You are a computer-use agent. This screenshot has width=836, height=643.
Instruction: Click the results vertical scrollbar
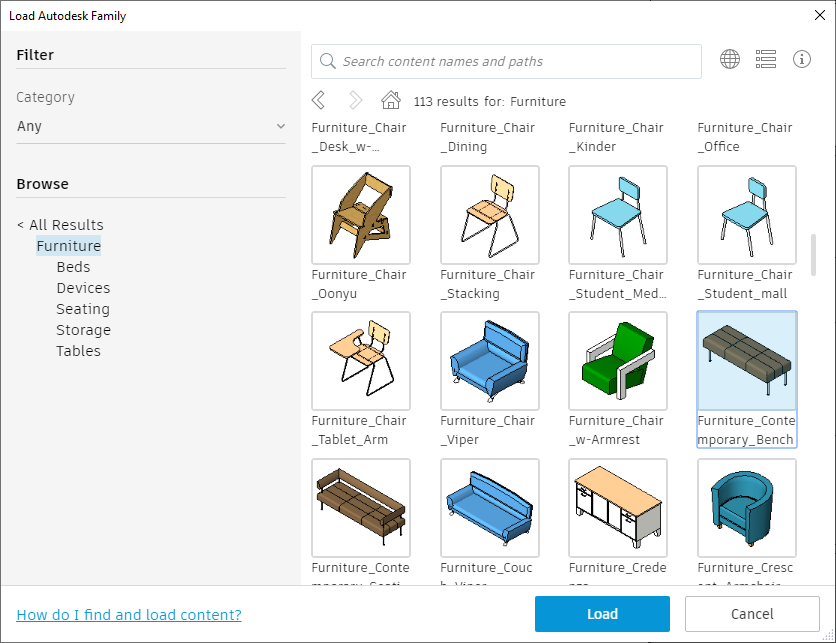click(x=813, y=254)
